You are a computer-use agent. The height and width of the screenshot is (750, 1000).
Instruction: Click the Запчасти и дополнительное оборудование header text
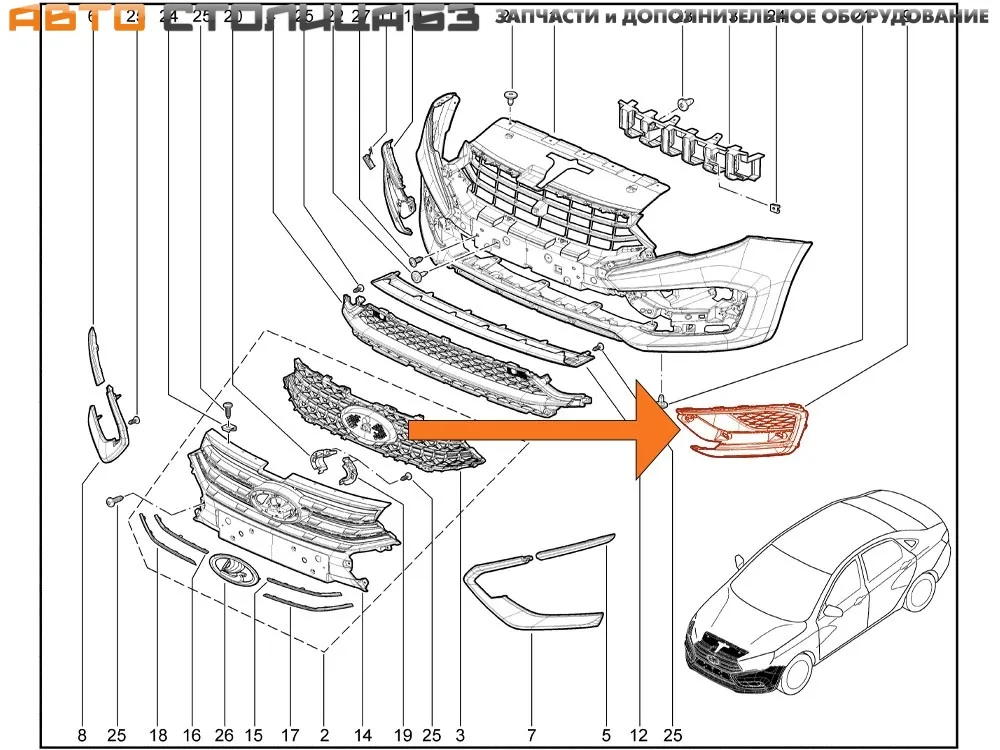(742, 18)
